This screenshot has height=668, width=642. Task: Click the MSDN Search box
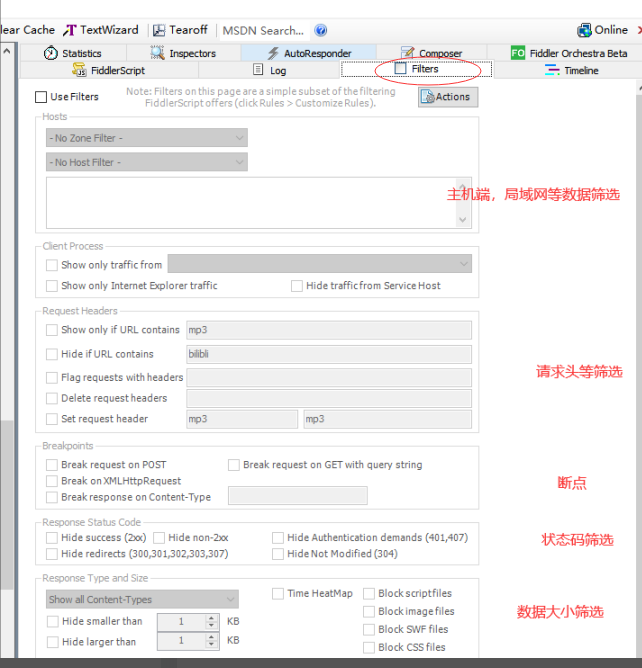point(263,31)
